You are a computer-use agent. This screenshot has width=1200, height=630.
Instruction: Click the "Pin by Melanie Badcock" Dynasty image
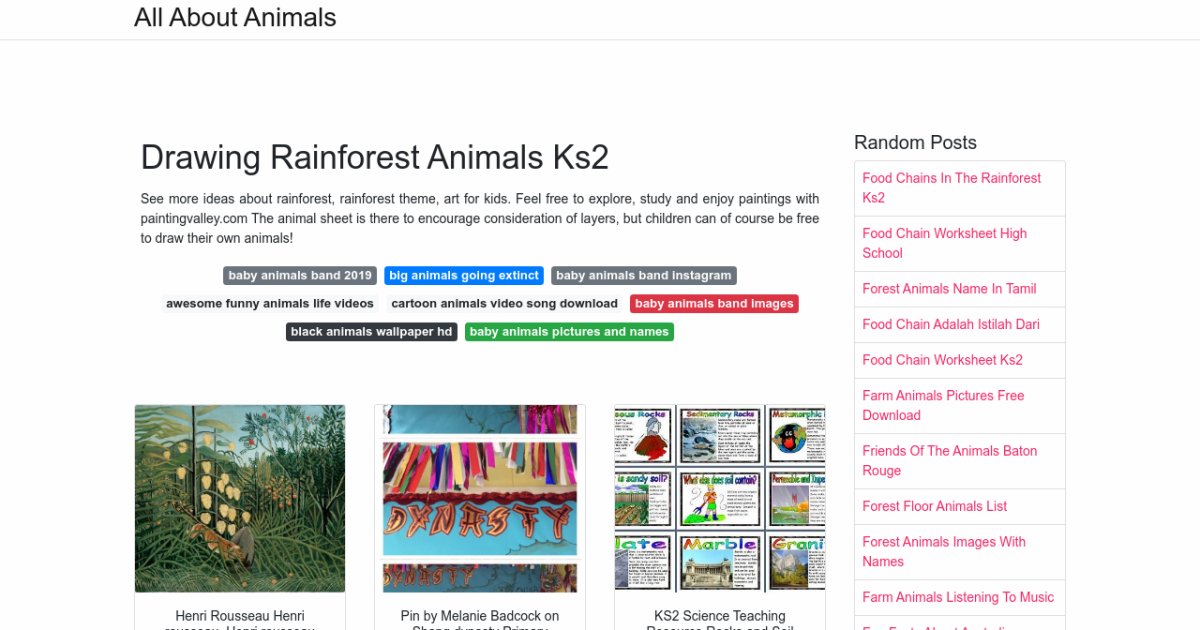[x=479, y=497]
